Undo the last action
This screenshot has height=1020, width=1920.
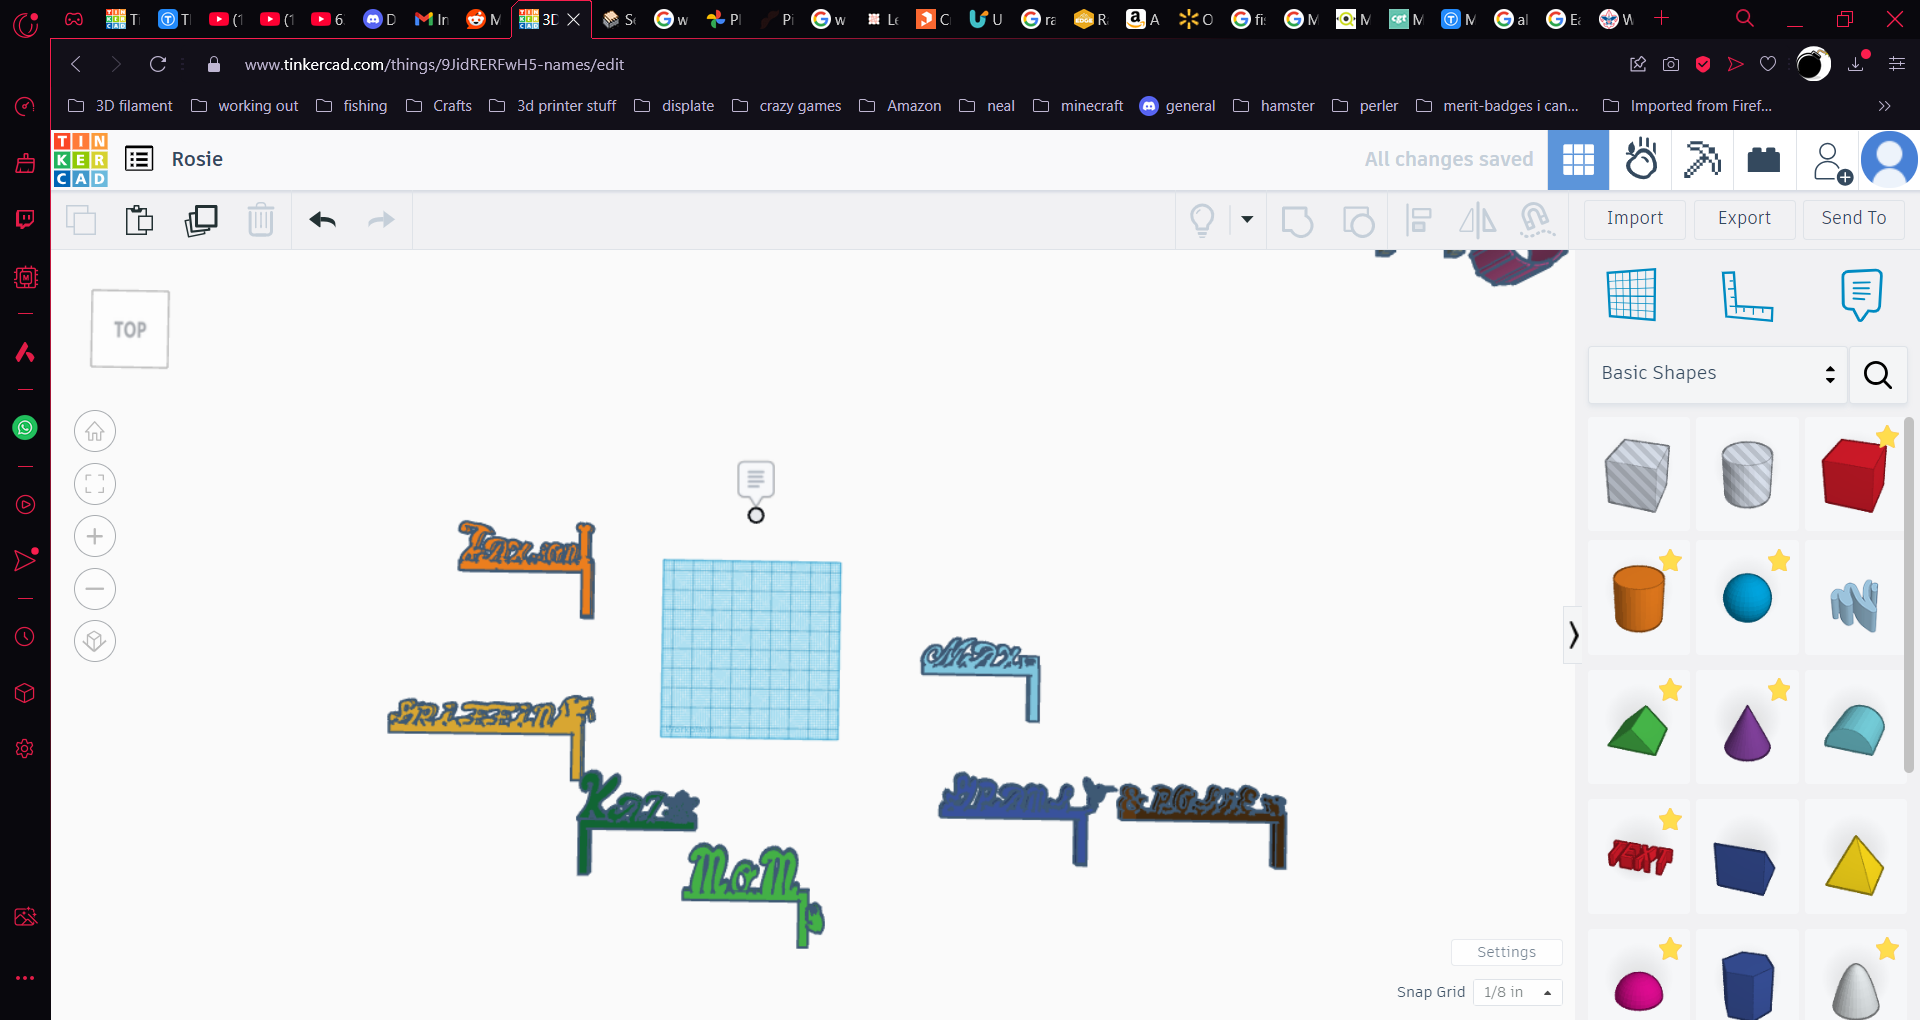[x=322, y=220]
